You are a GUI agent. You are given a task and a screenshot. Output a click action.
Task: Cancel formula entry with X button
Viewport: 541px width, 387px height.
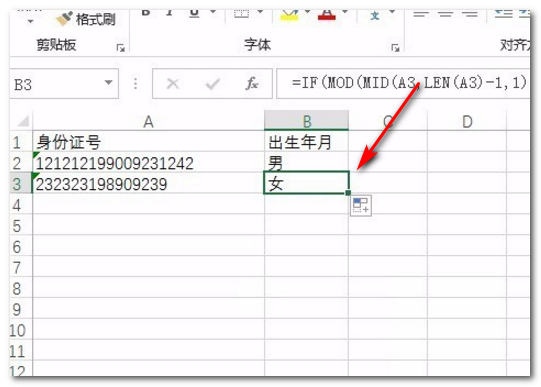[x=173, y=83]
